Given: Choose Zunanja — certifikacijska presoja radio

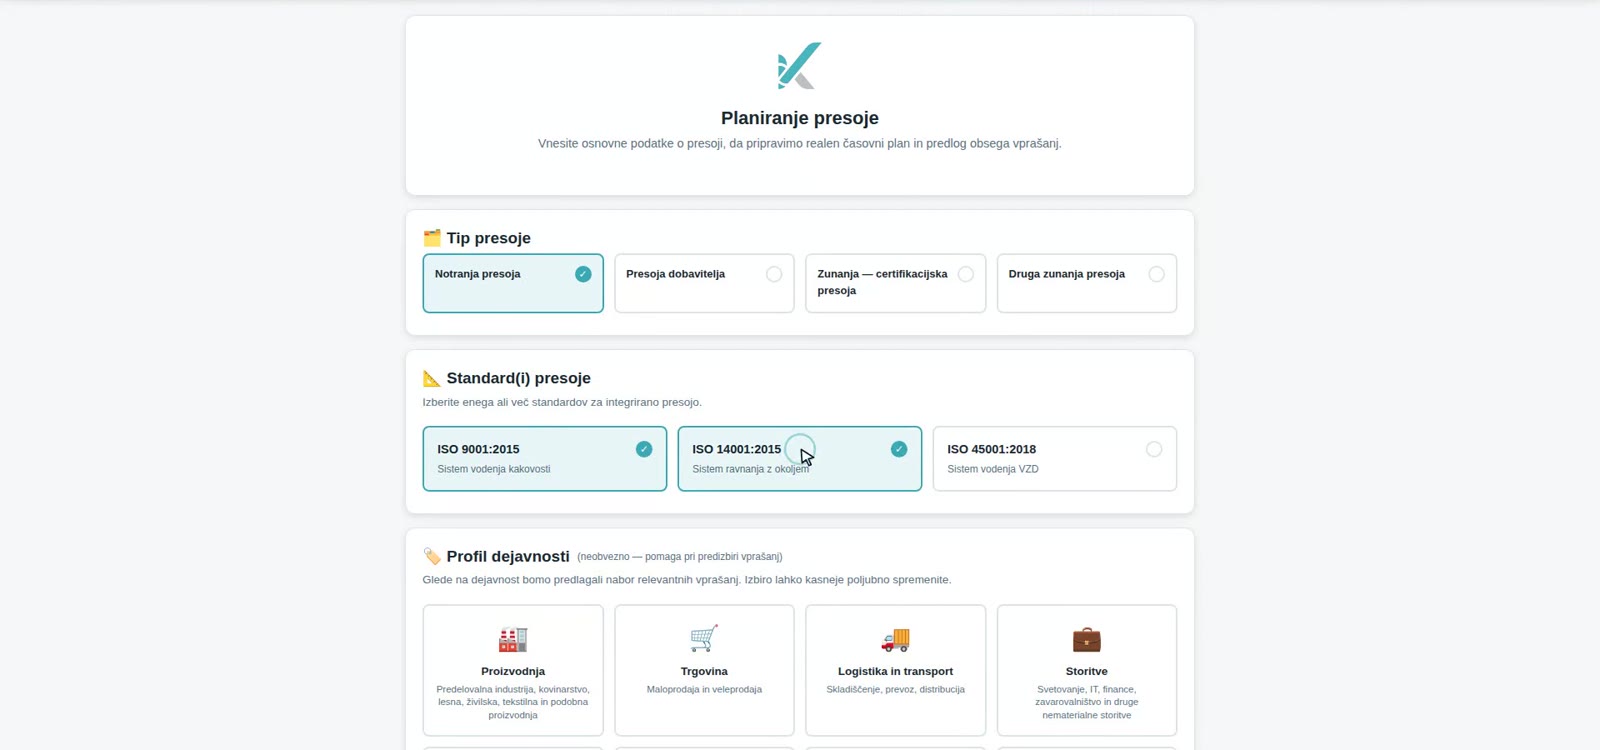Looking at the screenshot, I should [965, 274].
